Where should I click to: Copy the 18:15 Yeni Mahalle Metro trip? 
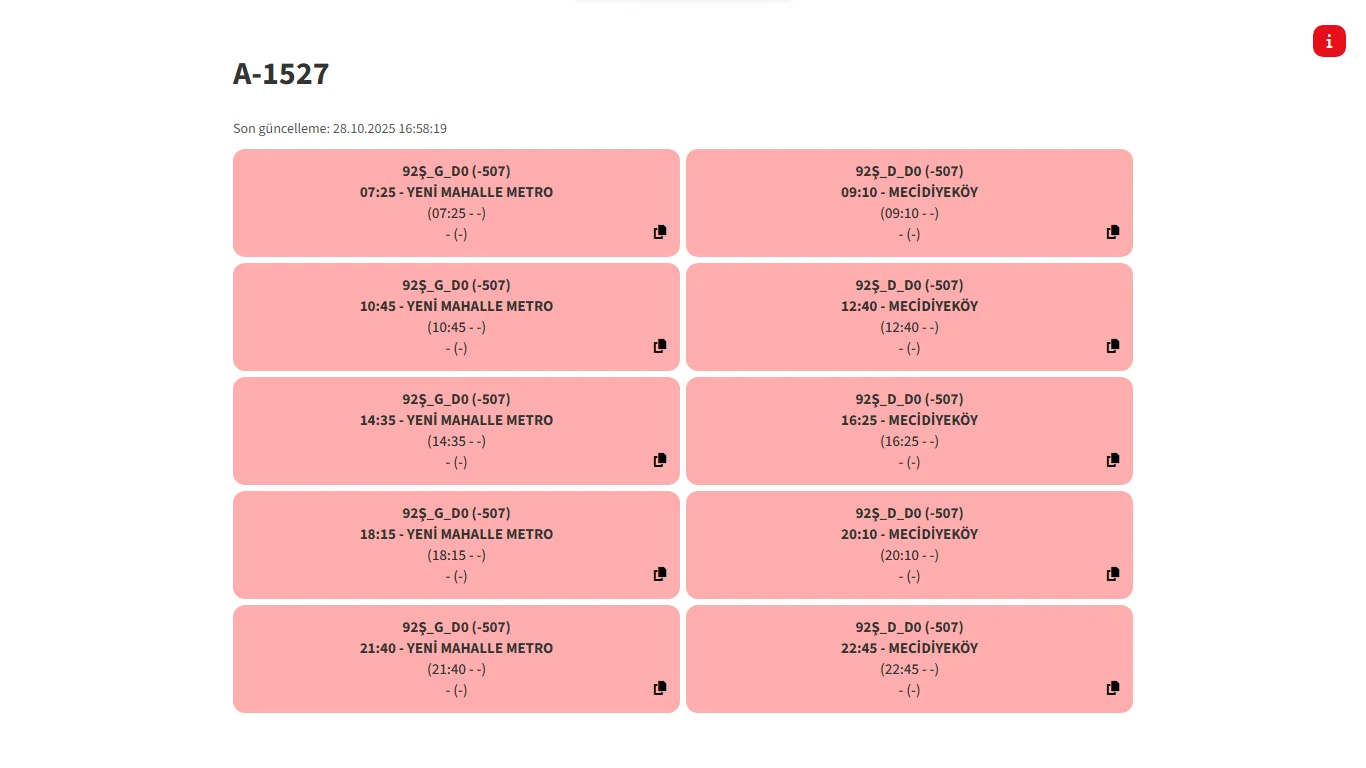[660, 574]
